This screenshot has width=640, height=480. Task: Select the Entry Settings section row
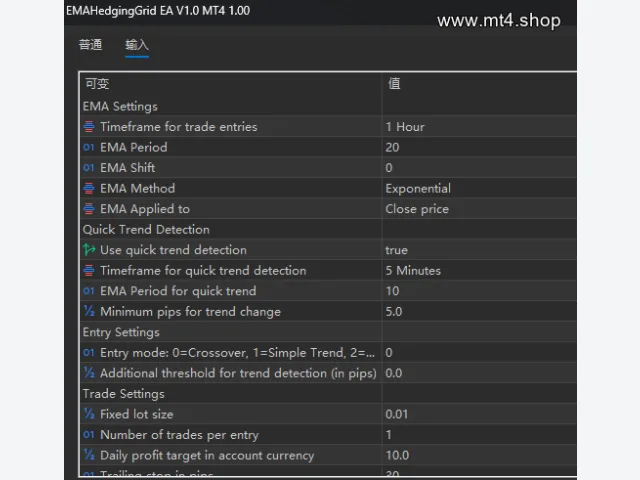point(328,332)
